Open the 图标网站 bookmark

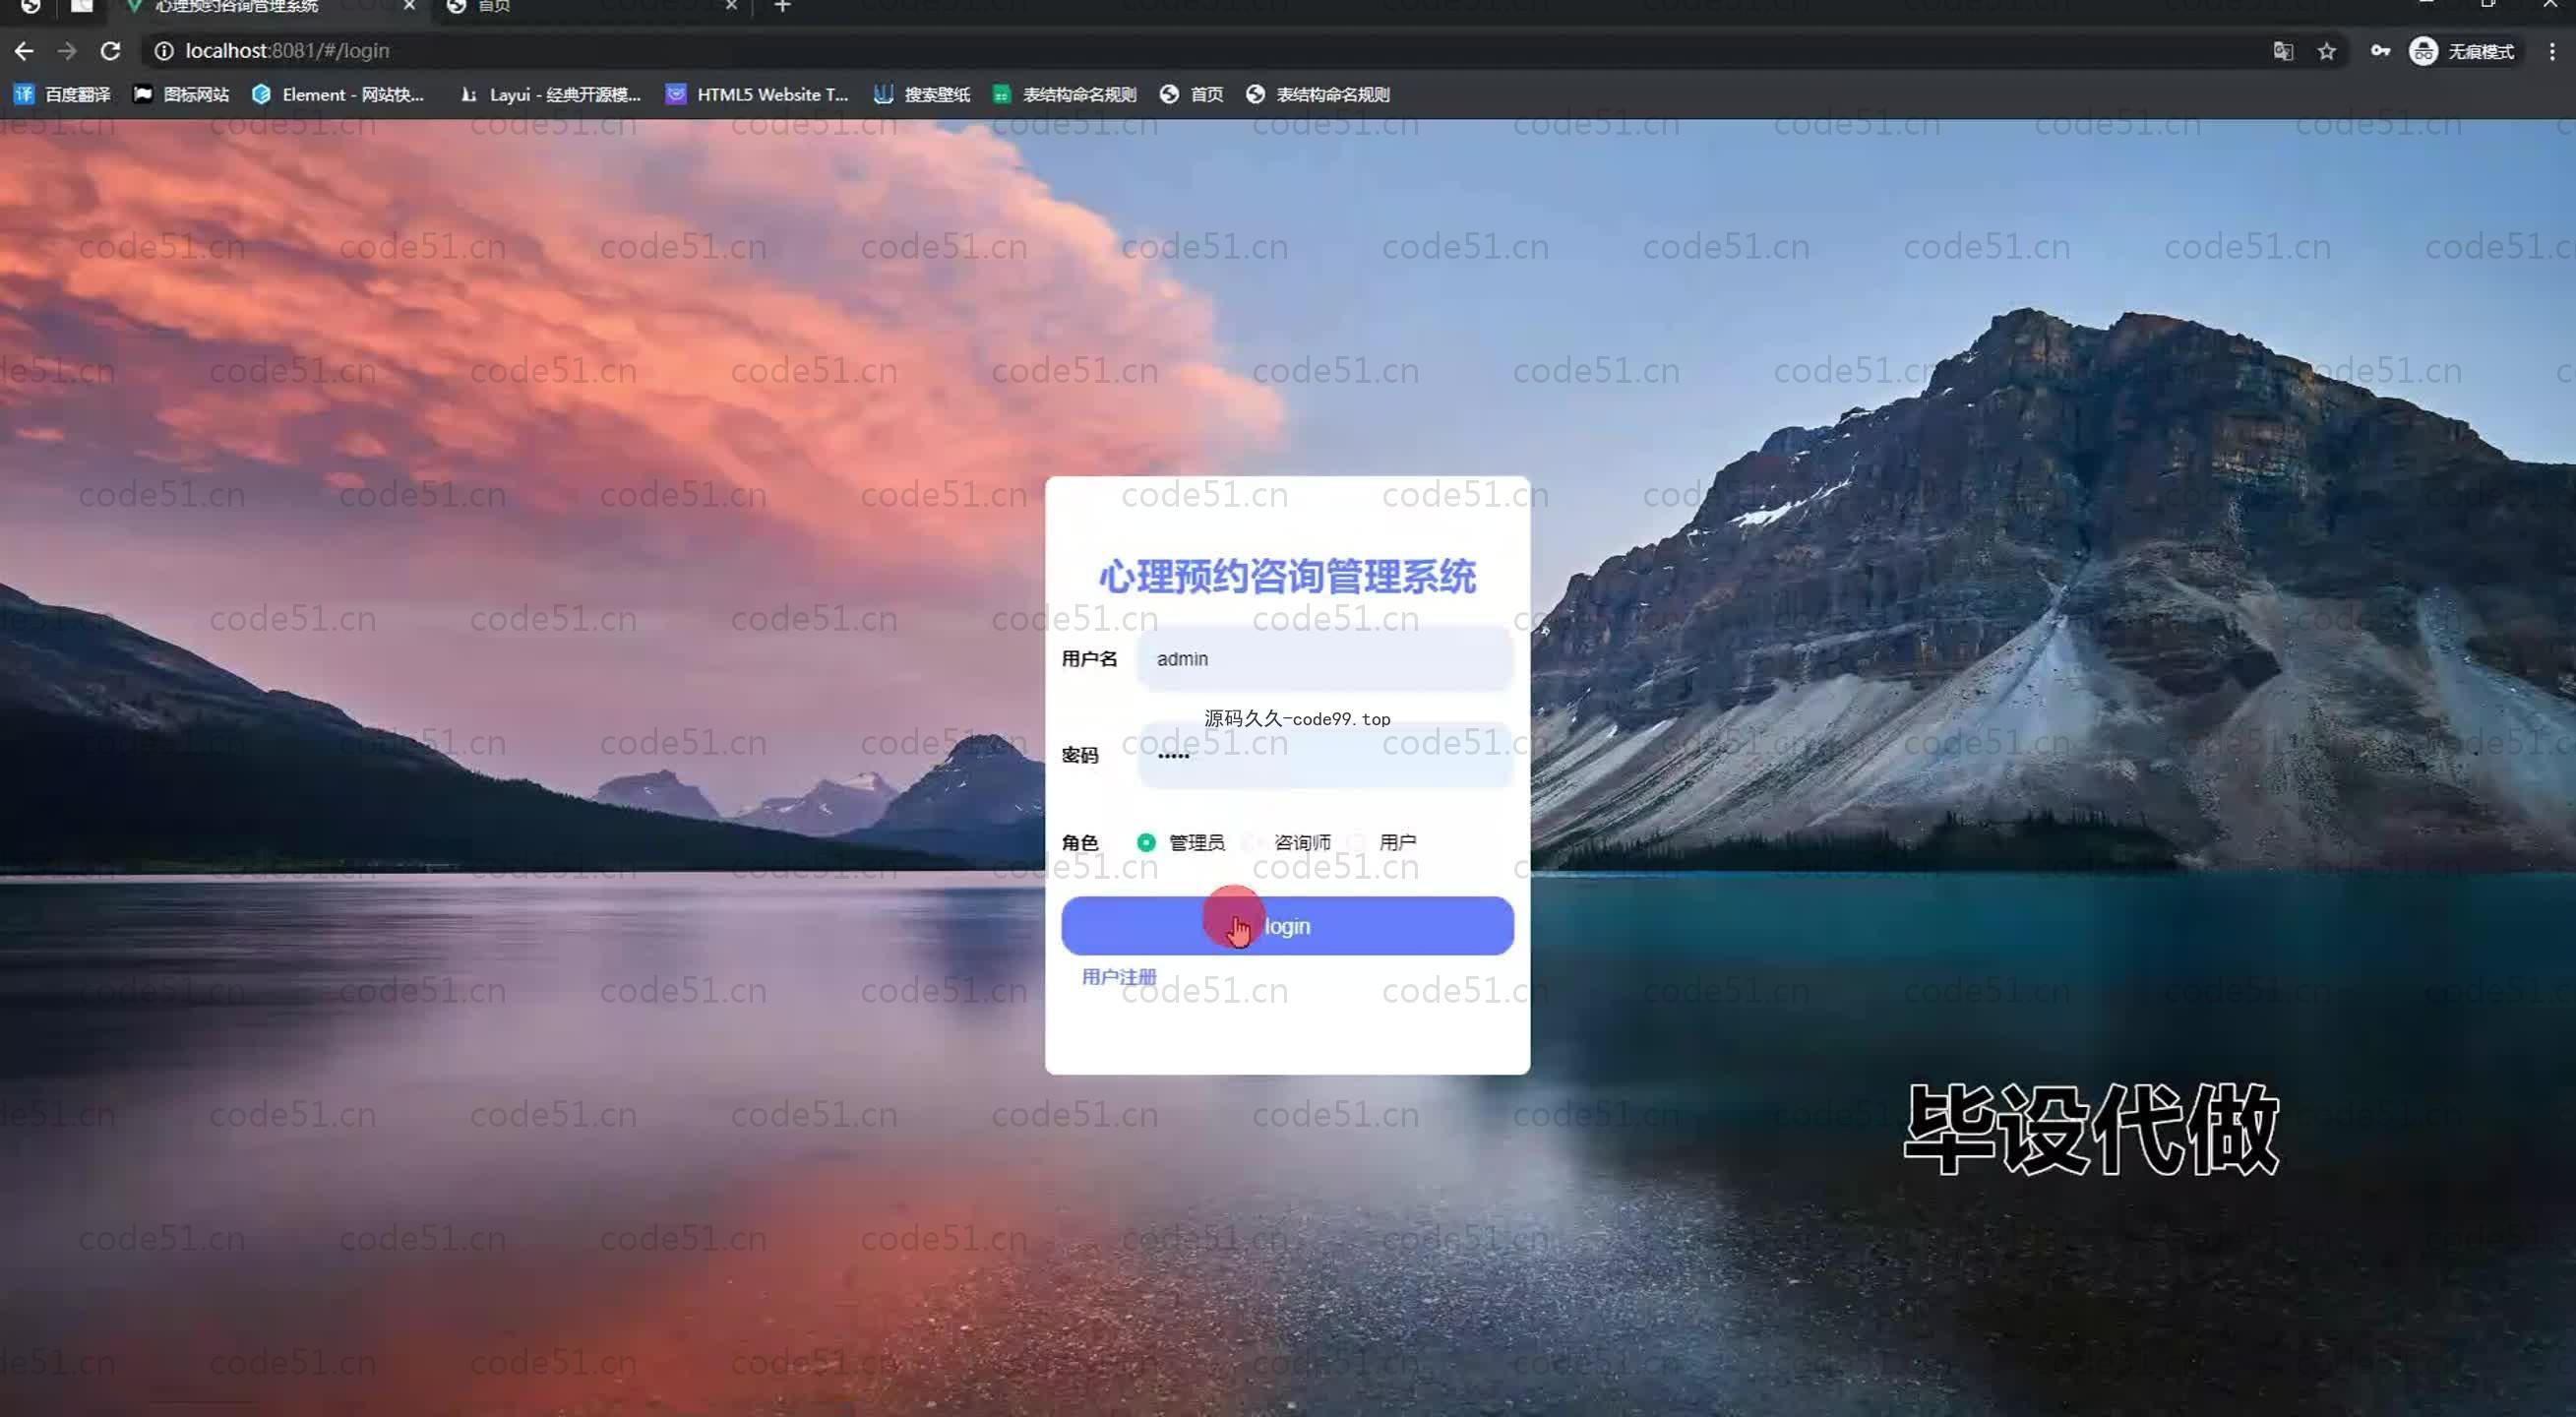(x=181, y=94)
